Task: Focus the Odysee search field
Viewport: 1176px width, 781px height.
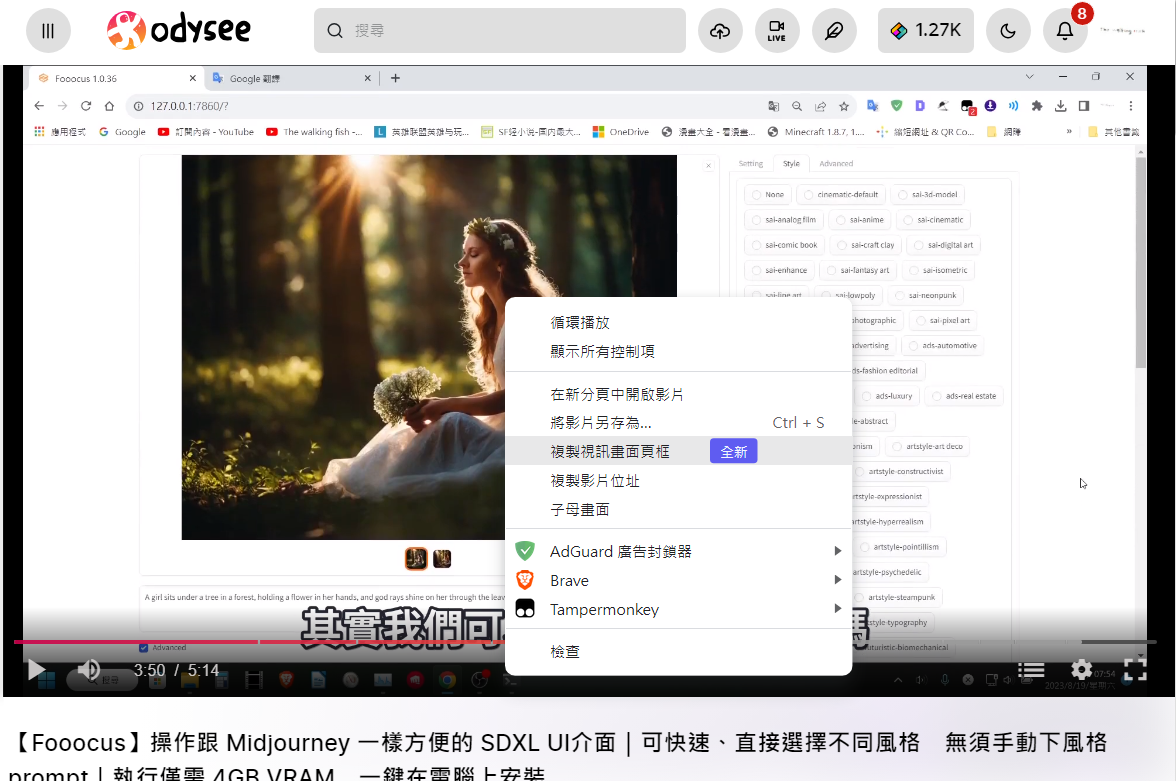Action: (x=500, y=31)
